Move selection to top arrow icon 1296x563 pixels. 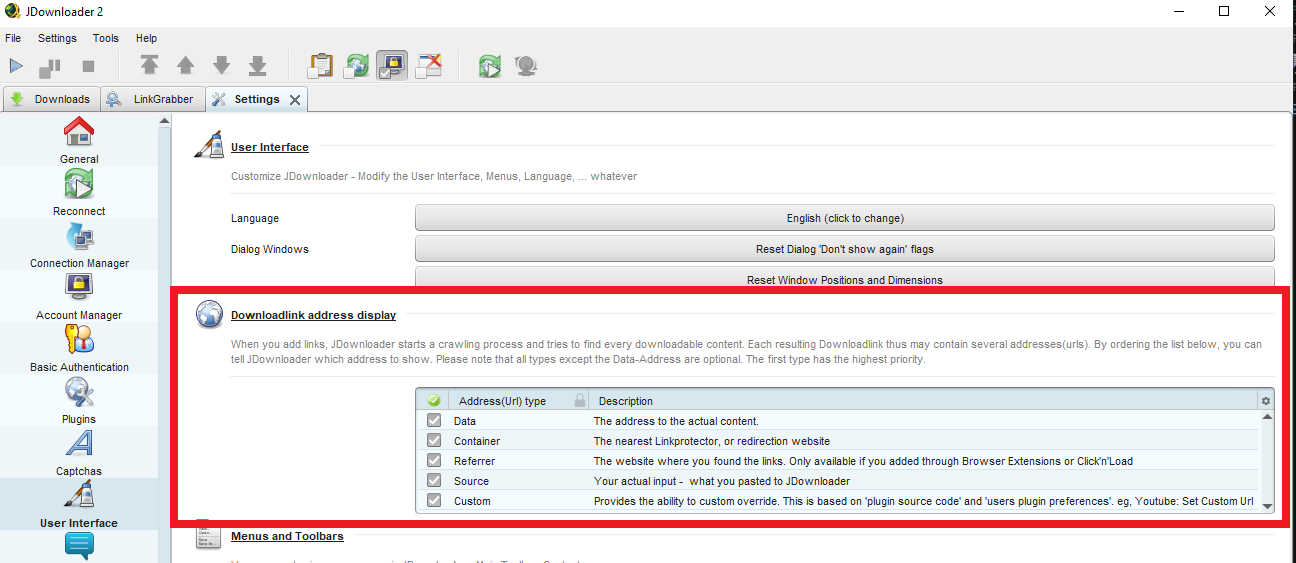[x=149, y=66]
